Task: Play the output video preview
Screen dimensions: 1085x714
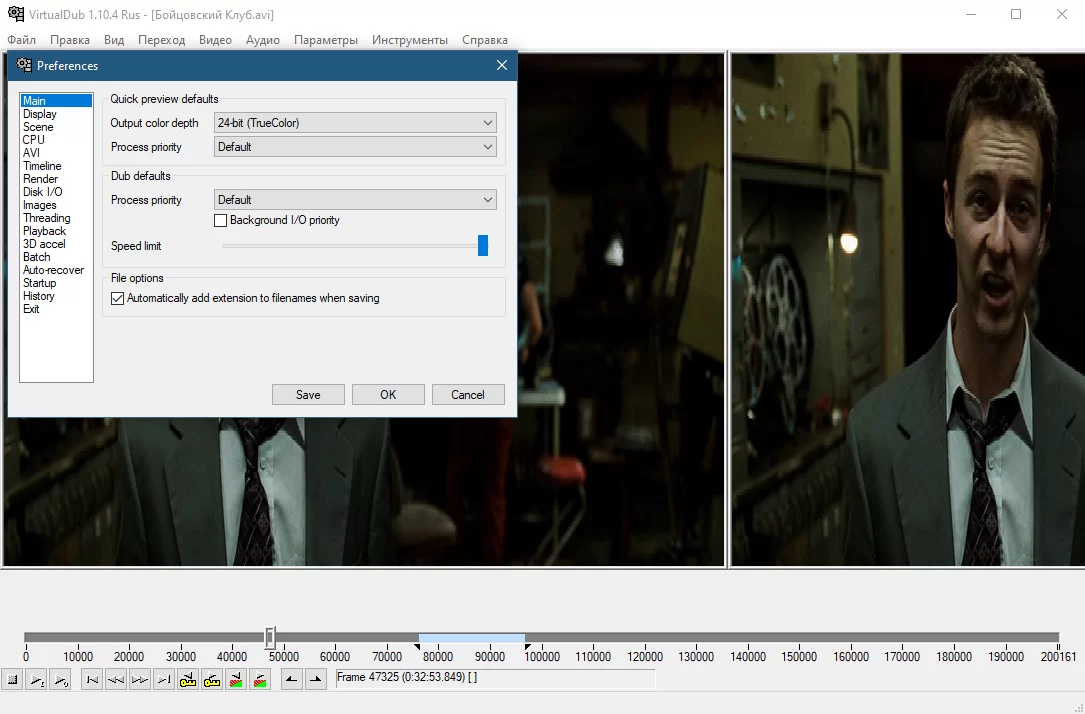Action: [61, 680]
